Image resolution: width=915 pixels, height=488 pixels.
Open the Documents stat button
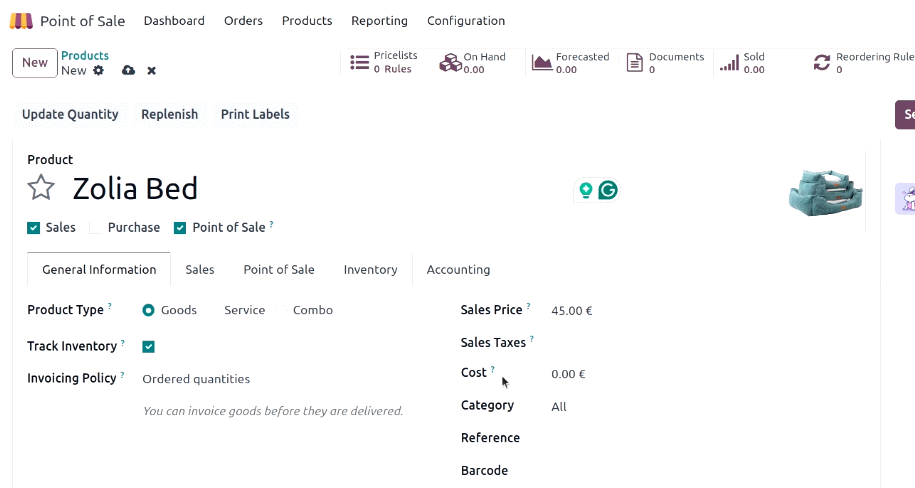coord(665,62)
